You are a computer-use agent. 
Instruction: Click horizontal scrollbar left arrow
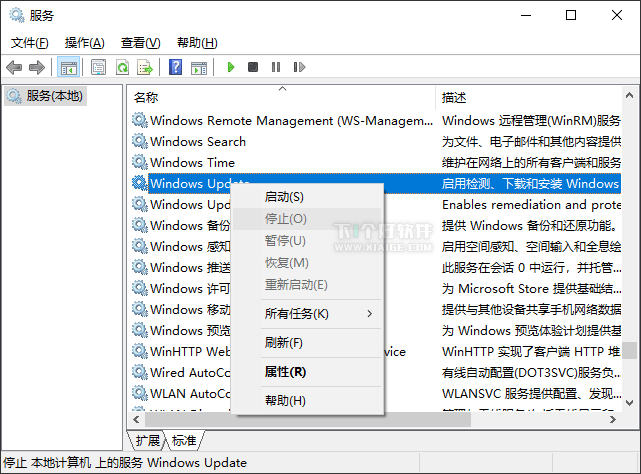(x=137, y=419)
